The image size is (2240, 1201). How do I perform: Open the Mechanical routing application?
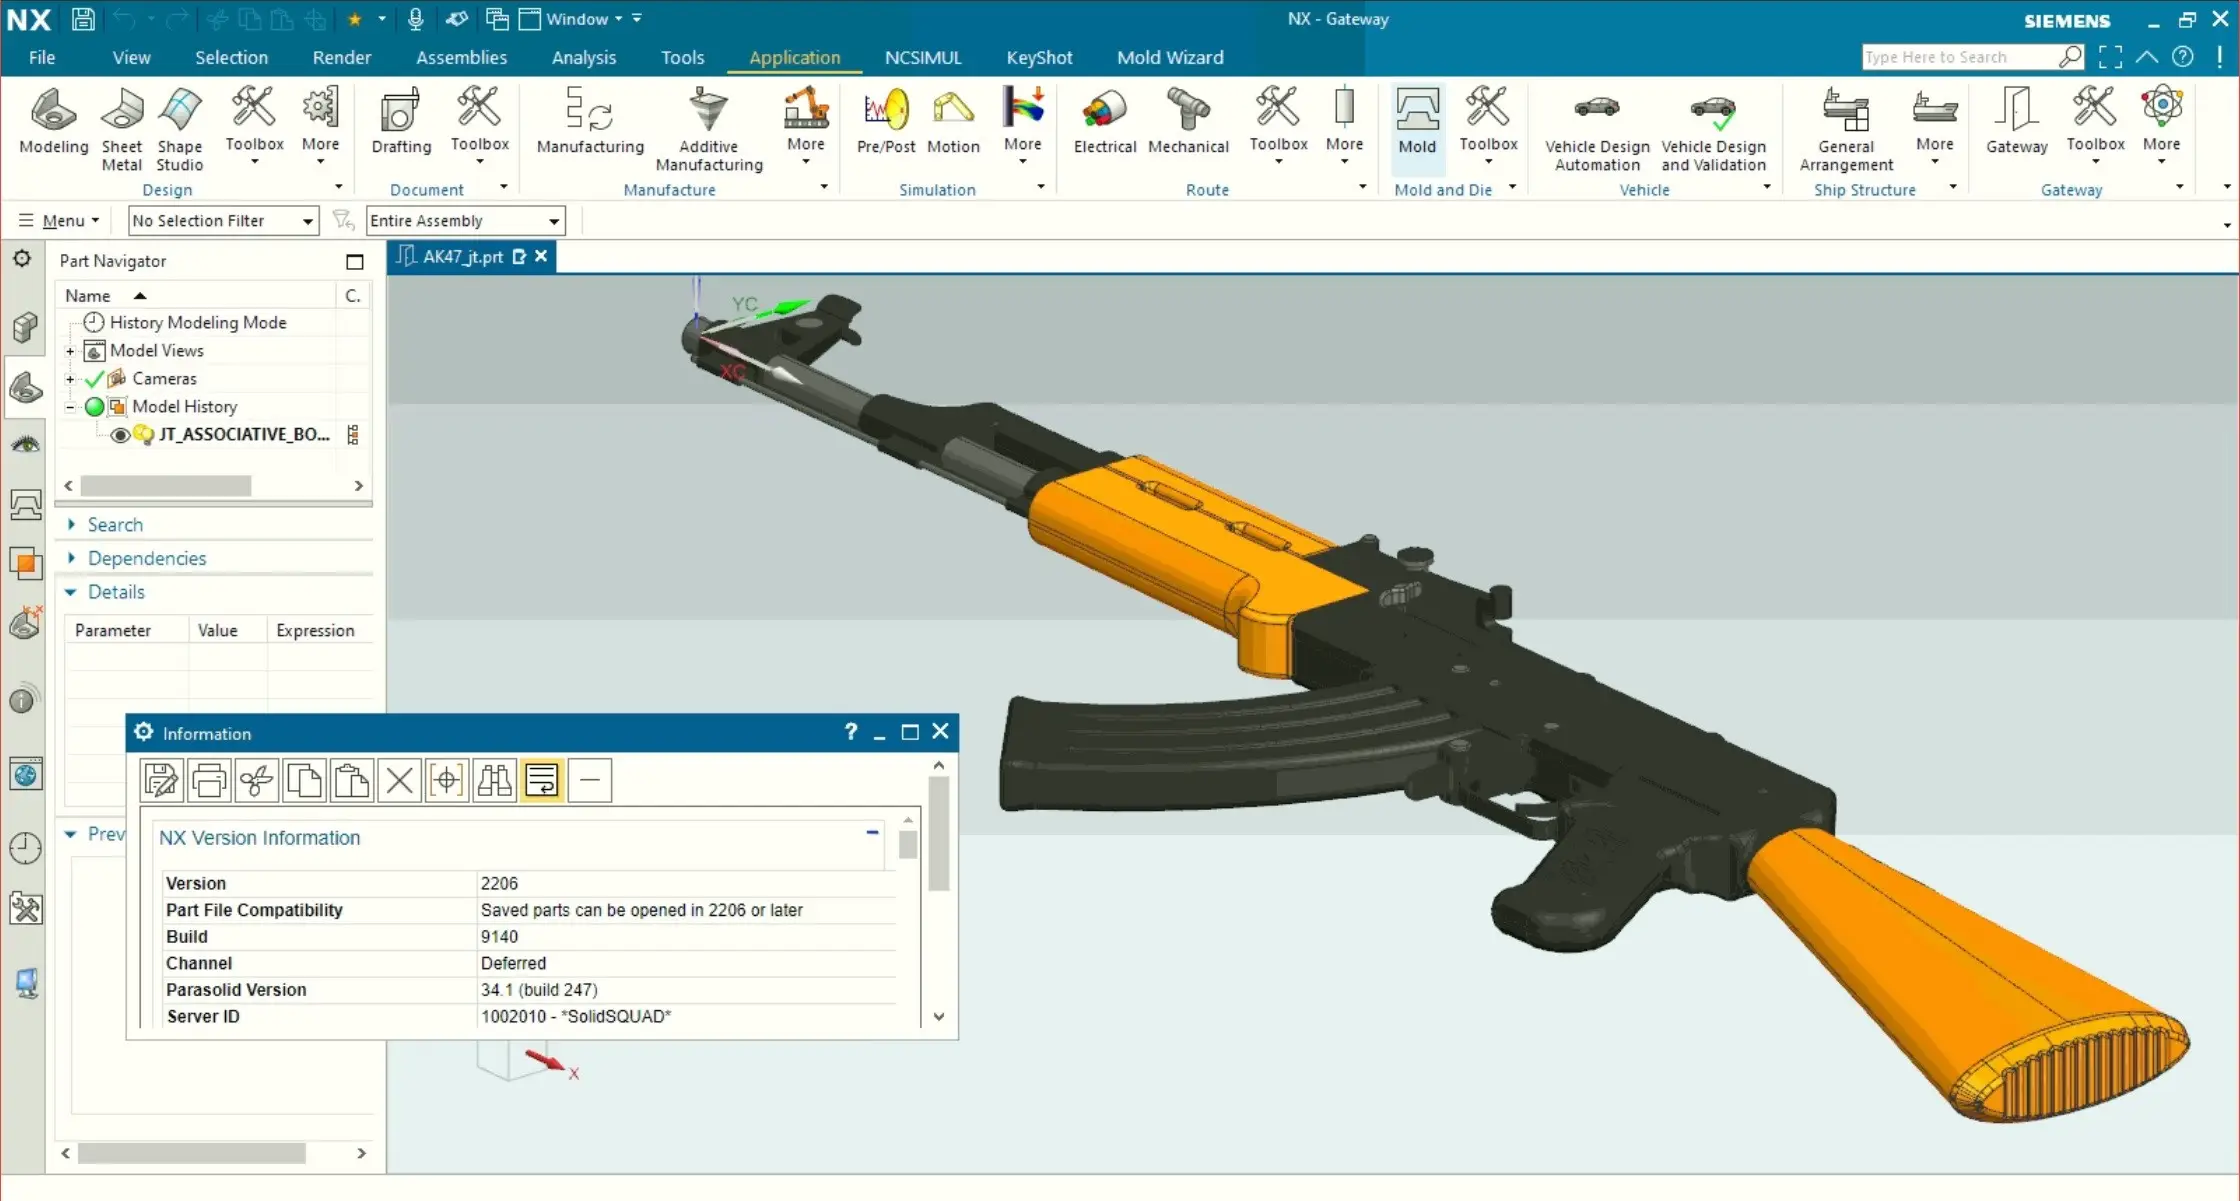(x=1188, y=121)
